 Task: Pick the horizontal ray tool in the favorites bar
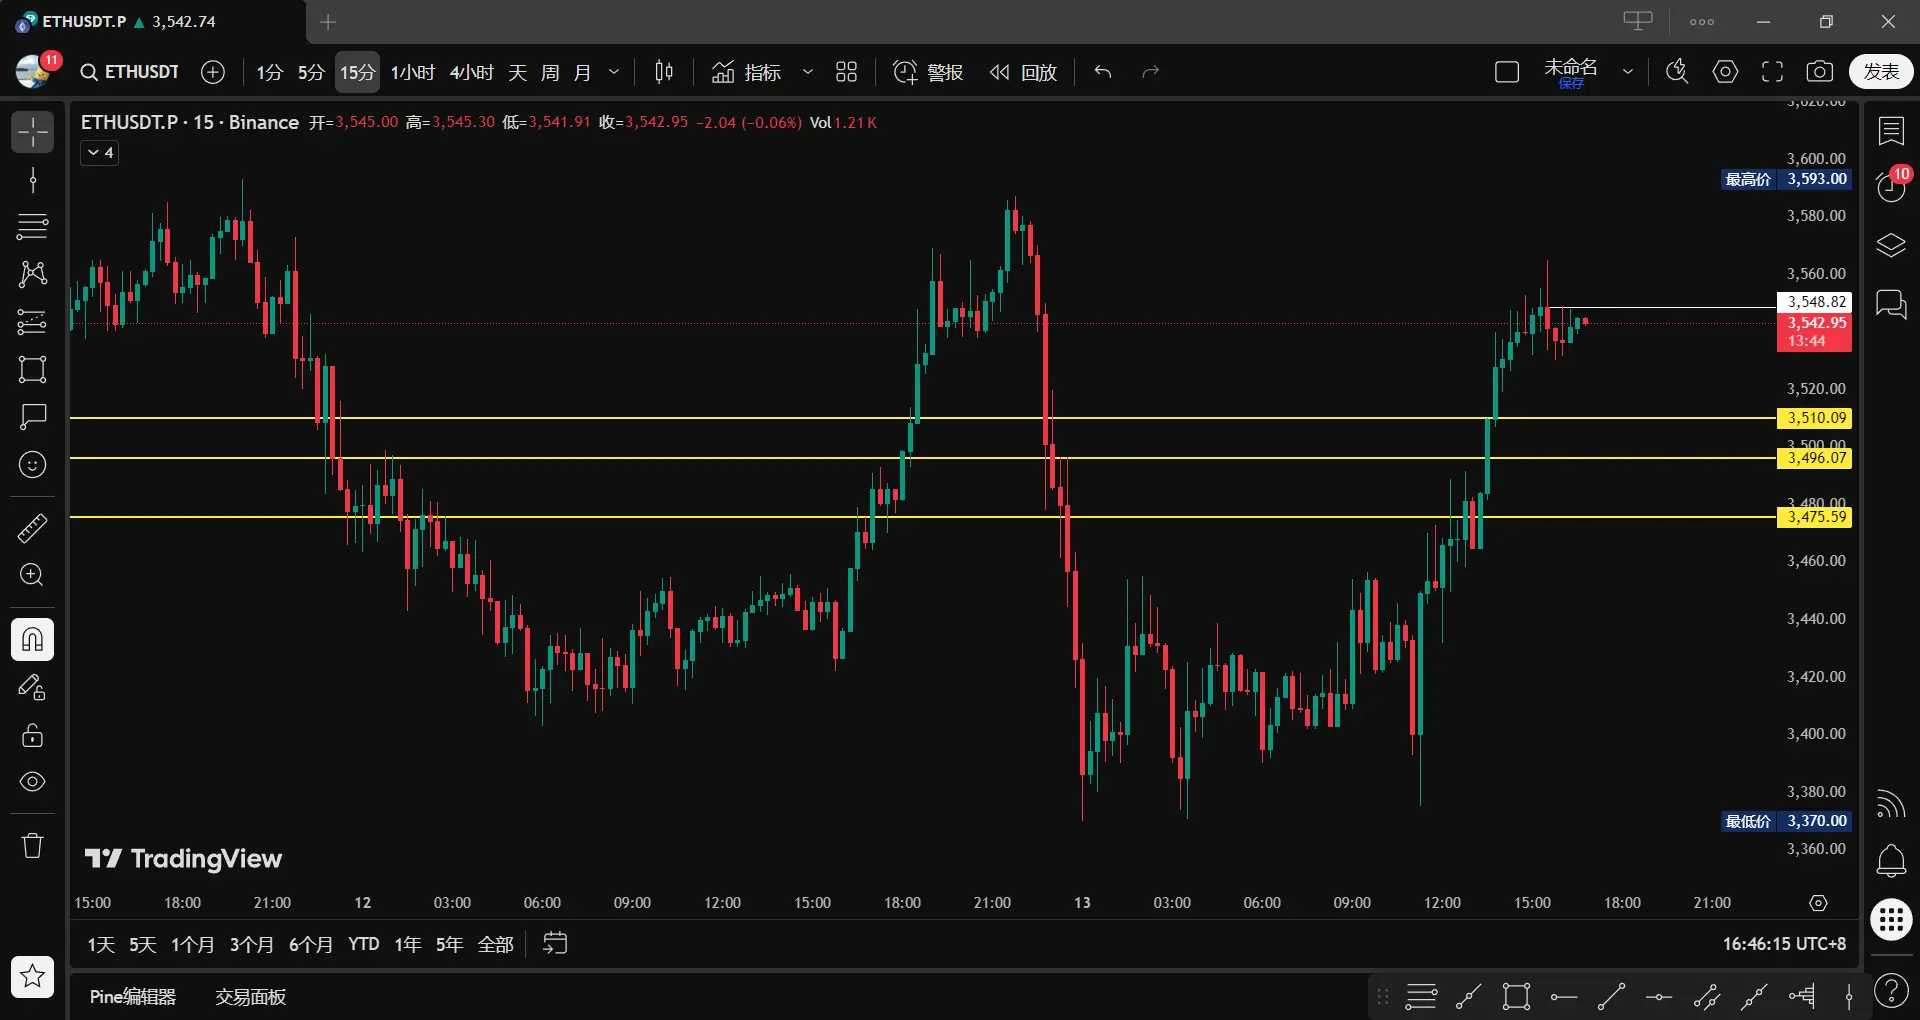point(1564,996)
